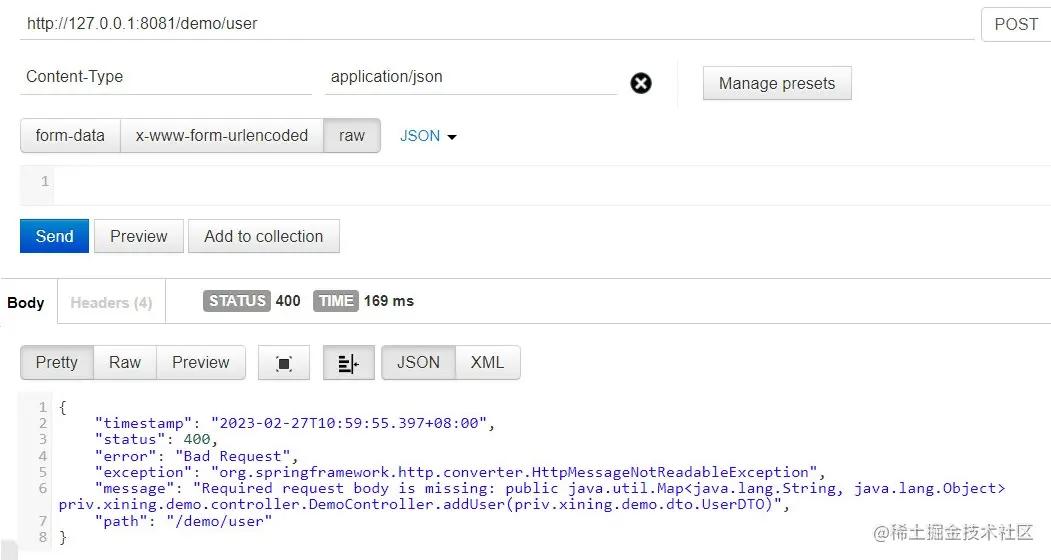
Task: Open Manage presets
Action: [777, 84]
